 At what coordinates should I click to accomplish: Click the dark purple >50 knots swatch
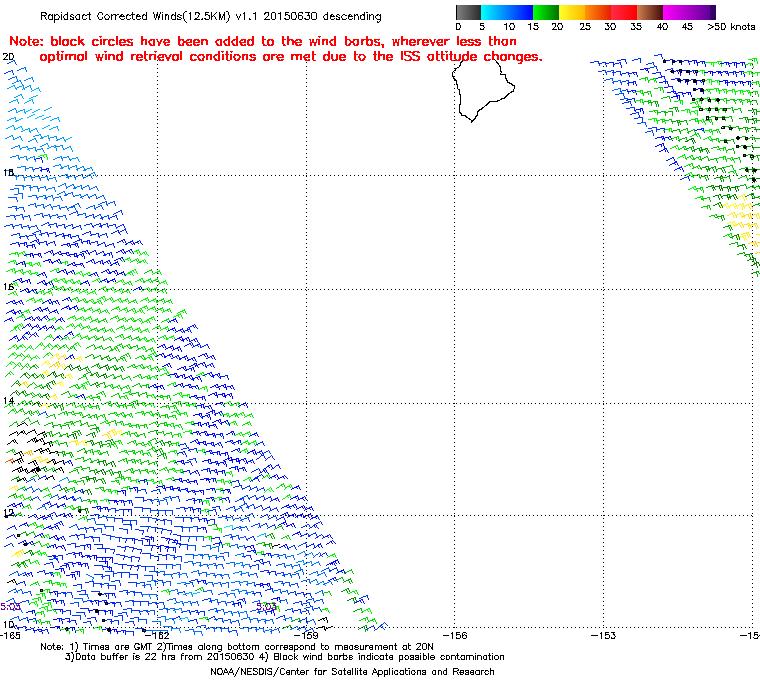[x=713, y=12]
